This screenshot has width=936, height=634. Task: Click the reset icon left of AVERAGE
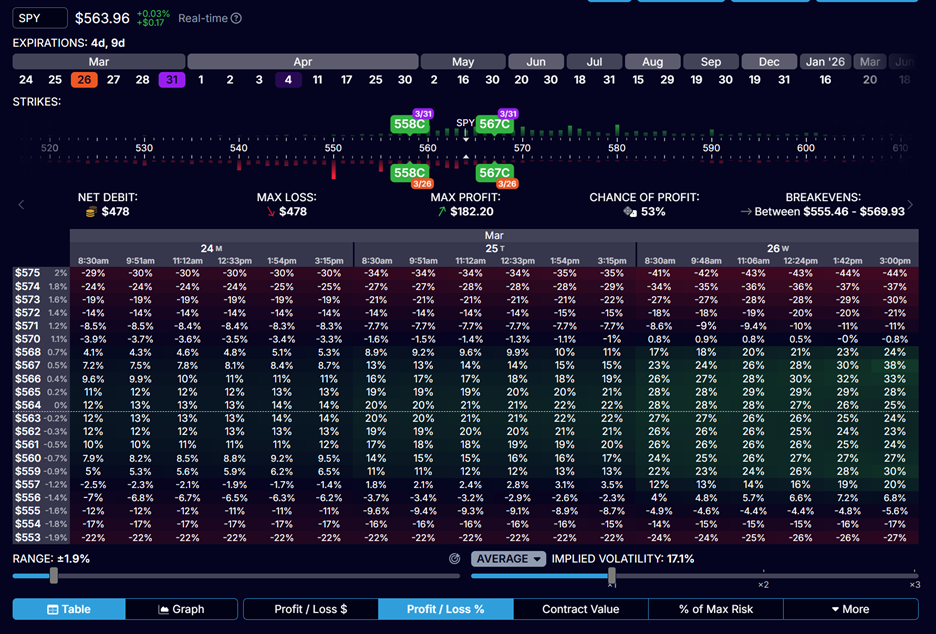pyautogui.click(x=455, y=559)
